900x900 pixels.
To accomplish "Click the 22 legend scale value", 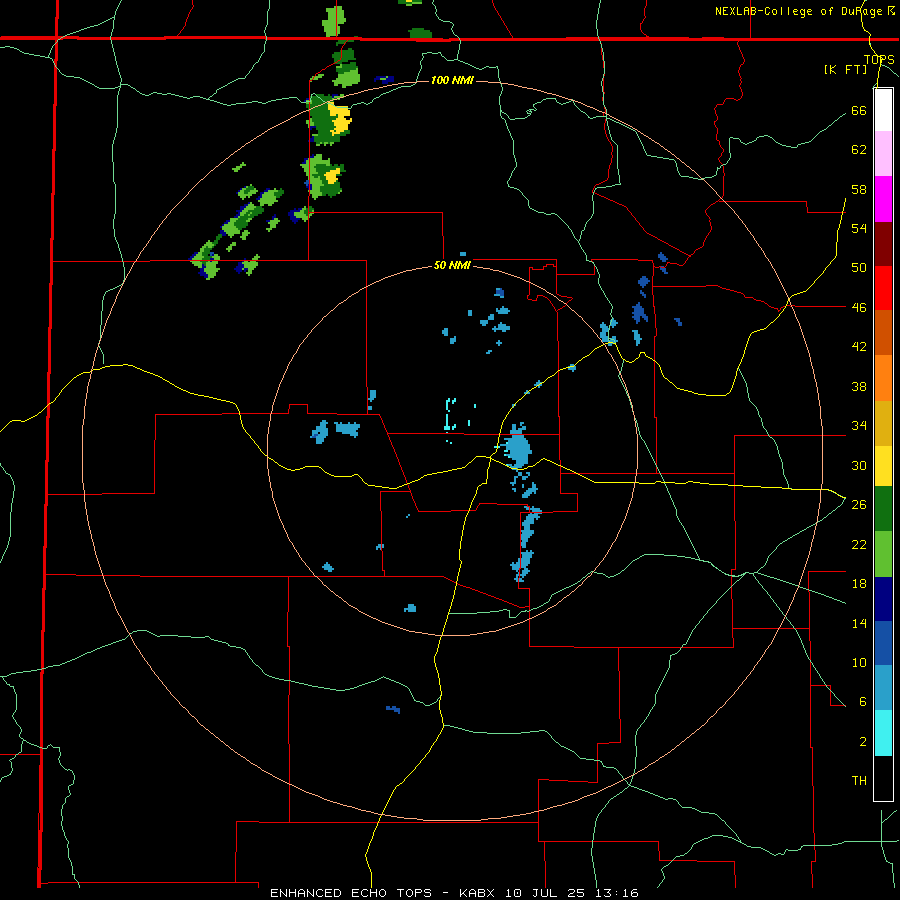I will coord(859,544).
